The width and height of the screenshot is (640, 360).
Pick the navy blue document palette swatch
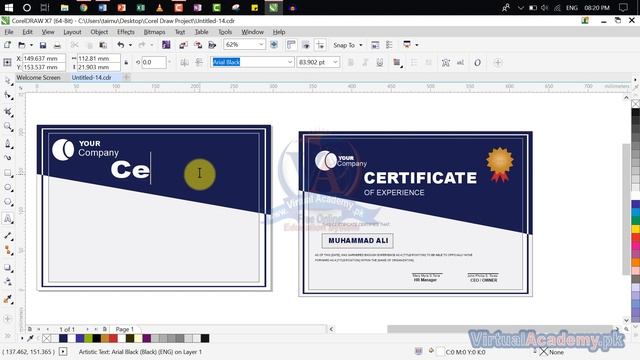(63, 338)
